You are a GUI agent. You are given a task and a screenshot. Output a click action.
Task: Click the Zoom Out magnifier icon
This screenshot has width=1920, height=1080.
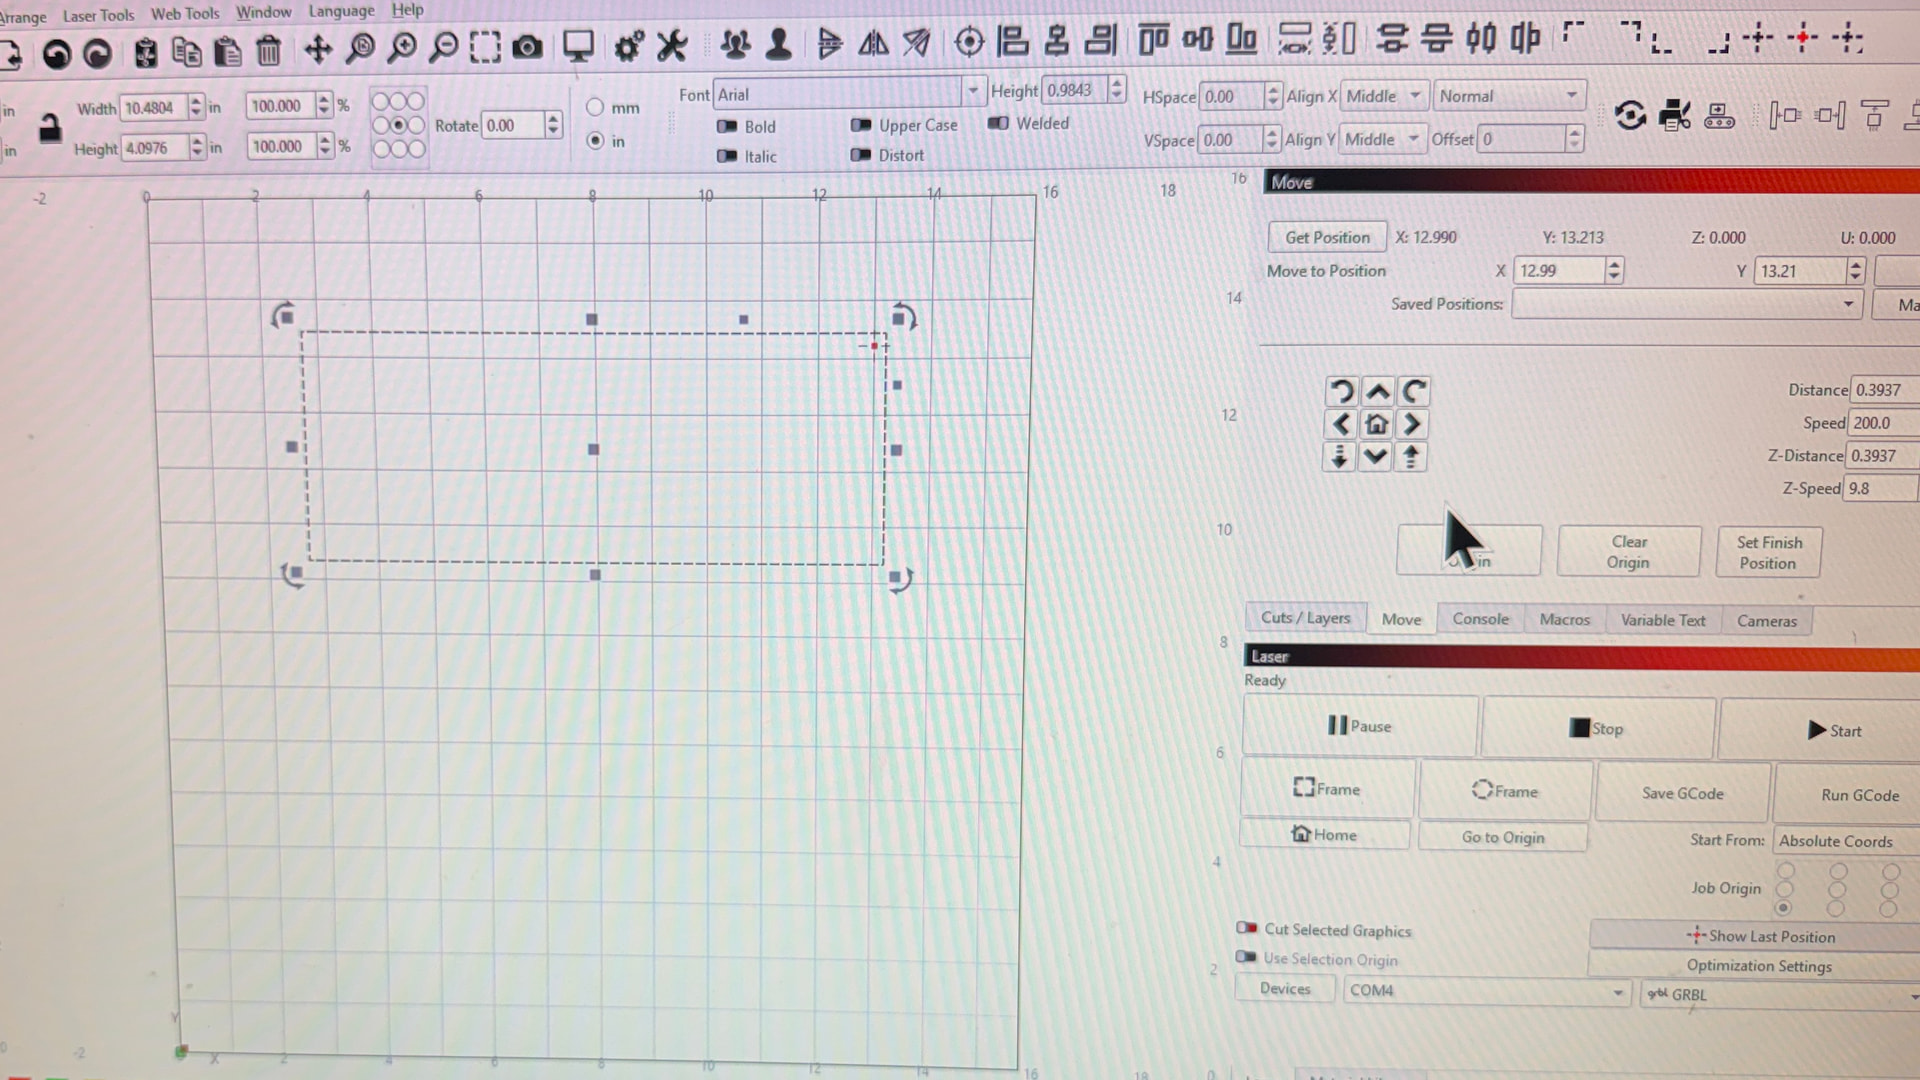click(x=442, y=47)
